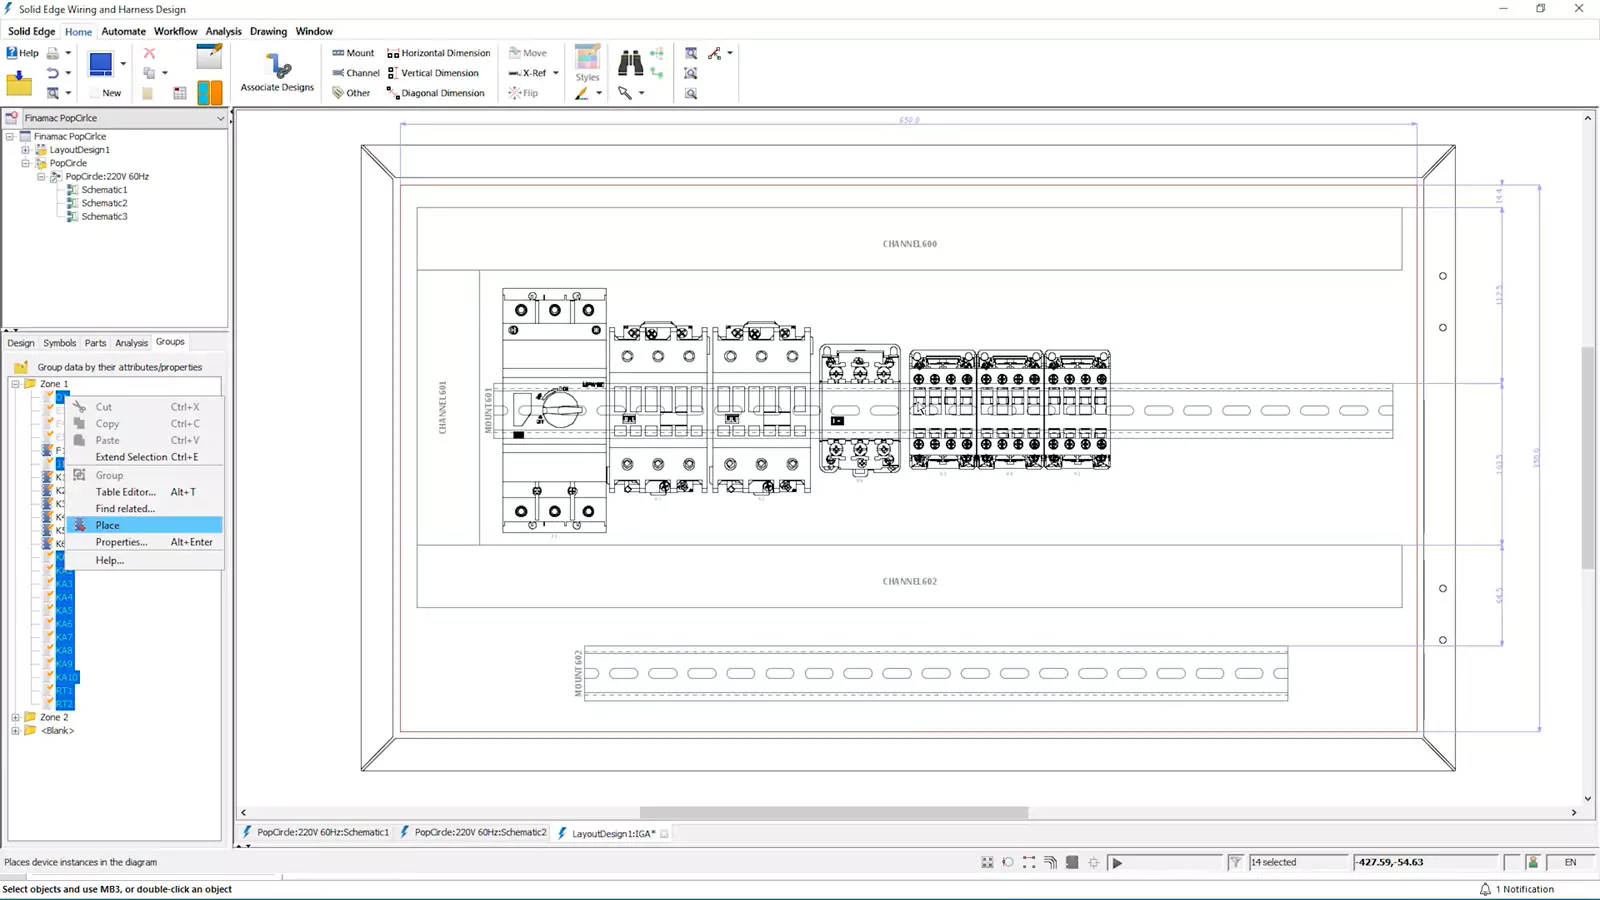Choose Properties... from the context menu
This screenshot has height=900, width=1600.
click(144, 542)
